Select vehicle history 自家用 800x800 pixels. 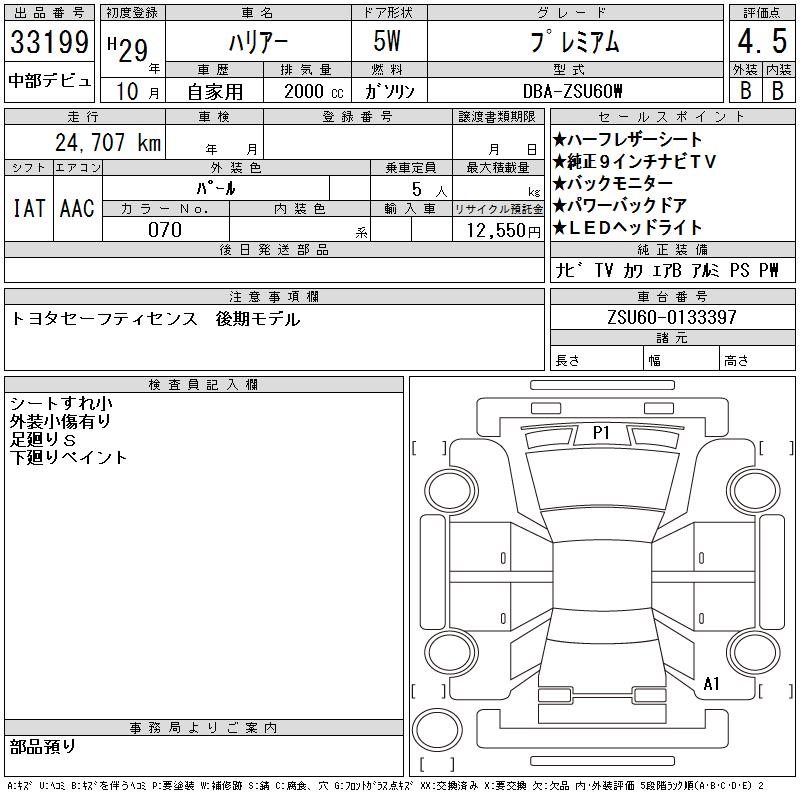[215, 92]
